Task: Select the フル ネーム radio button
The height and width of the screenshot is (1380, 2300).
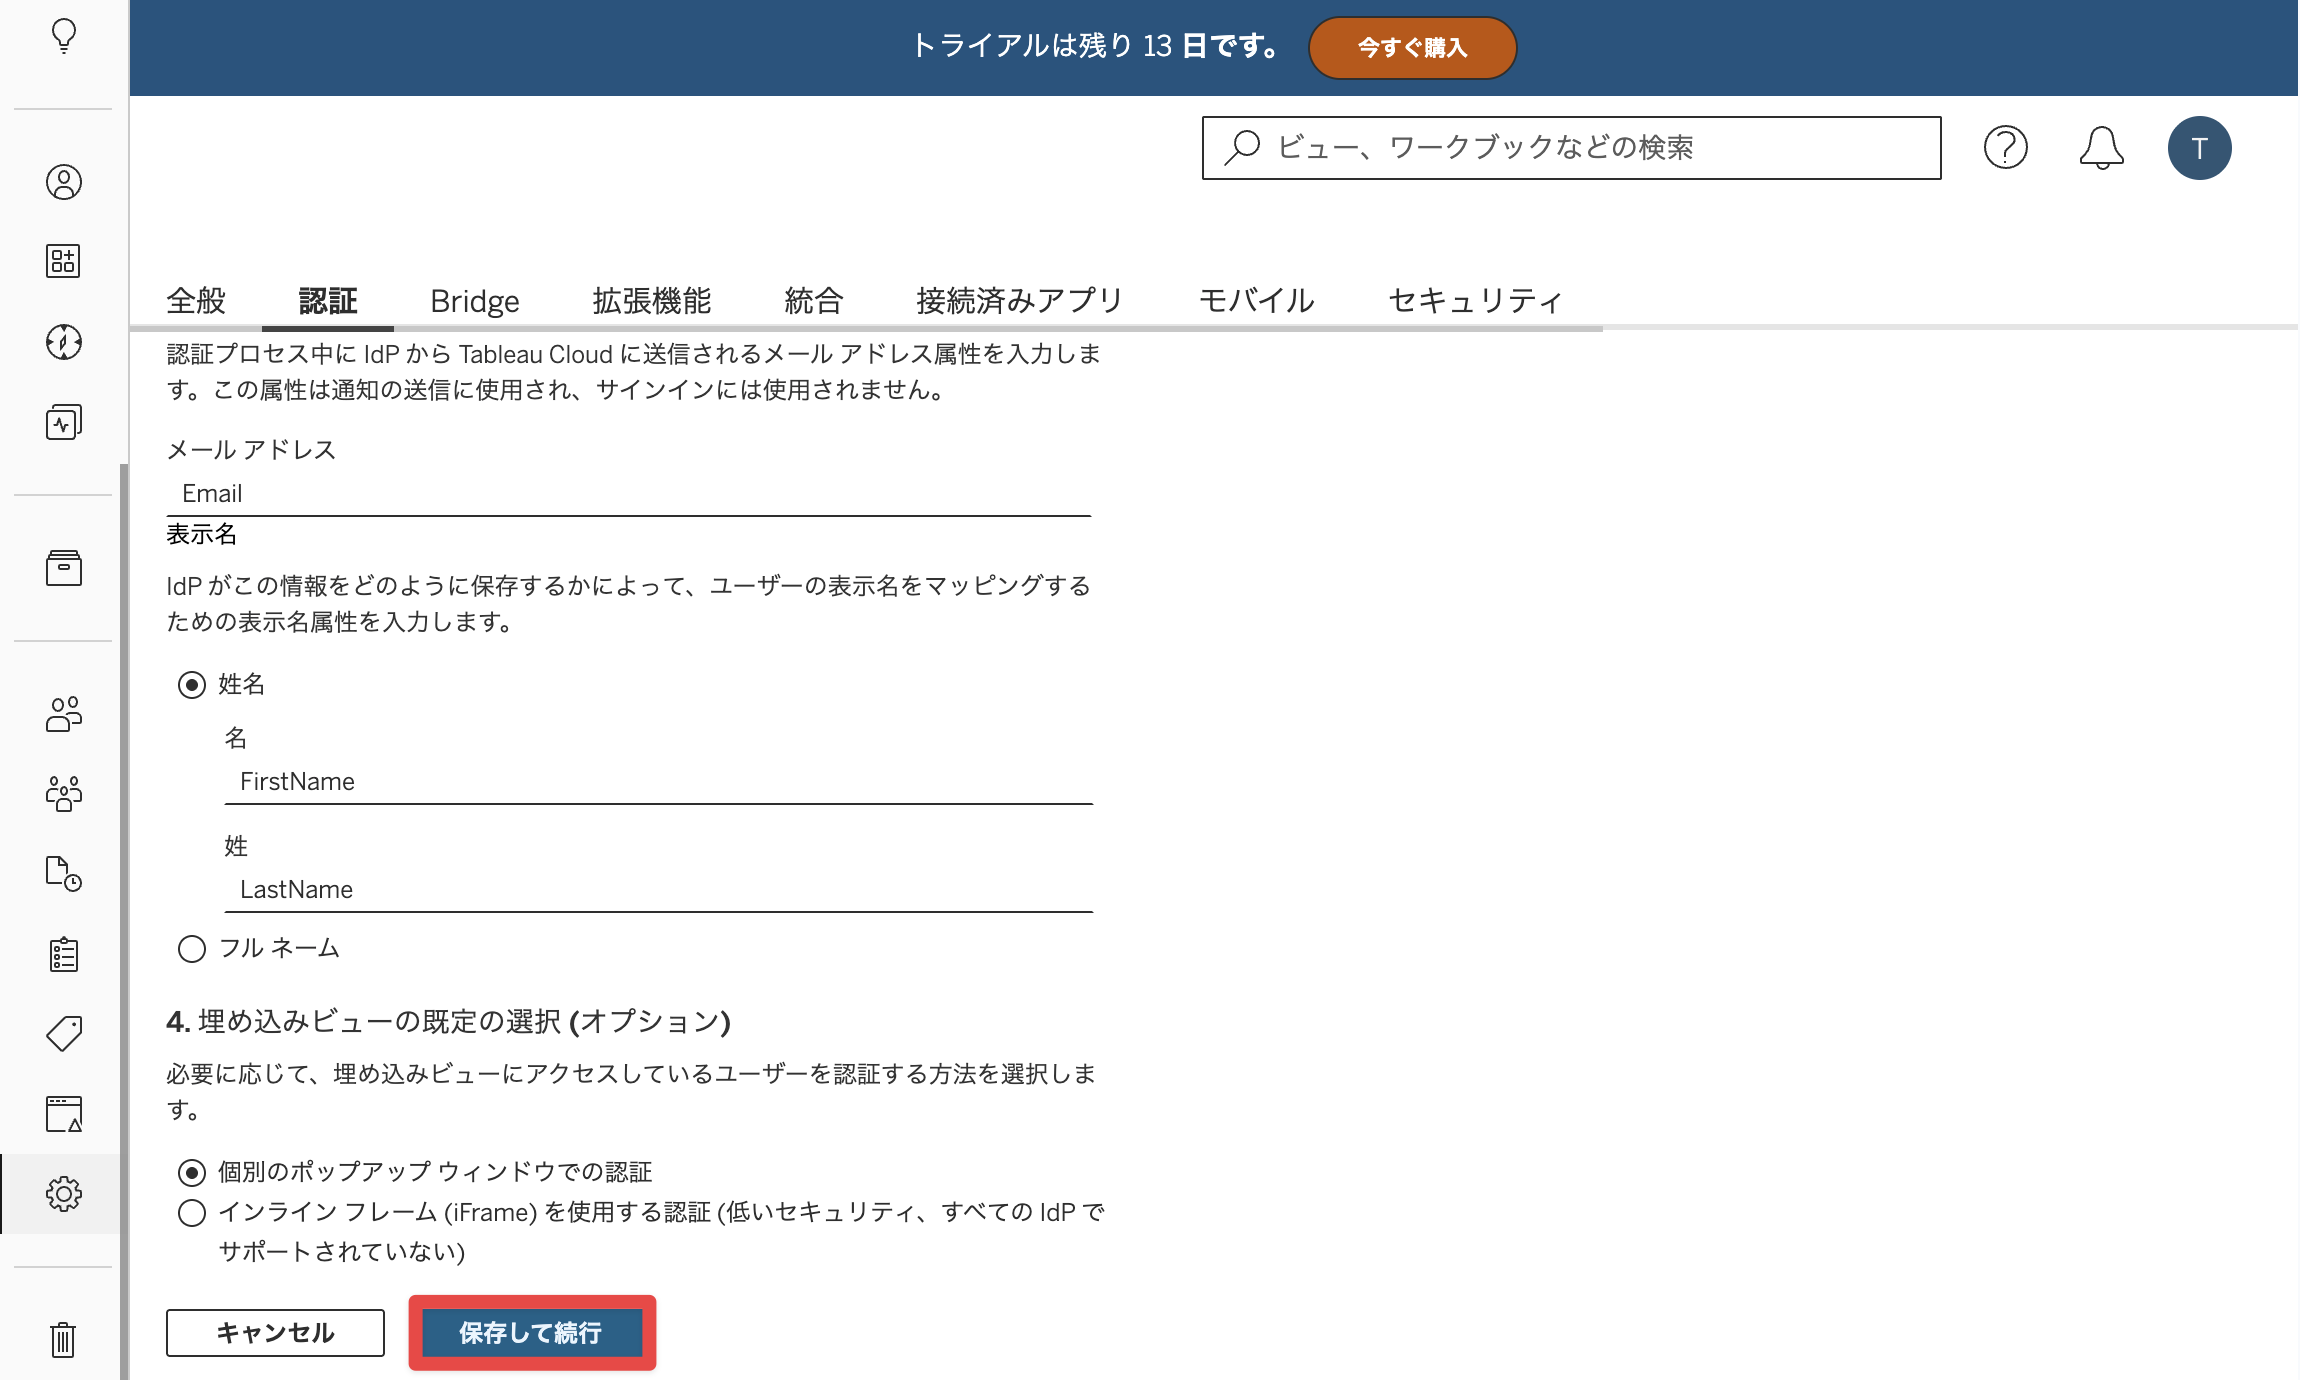Action: (192, 949)
